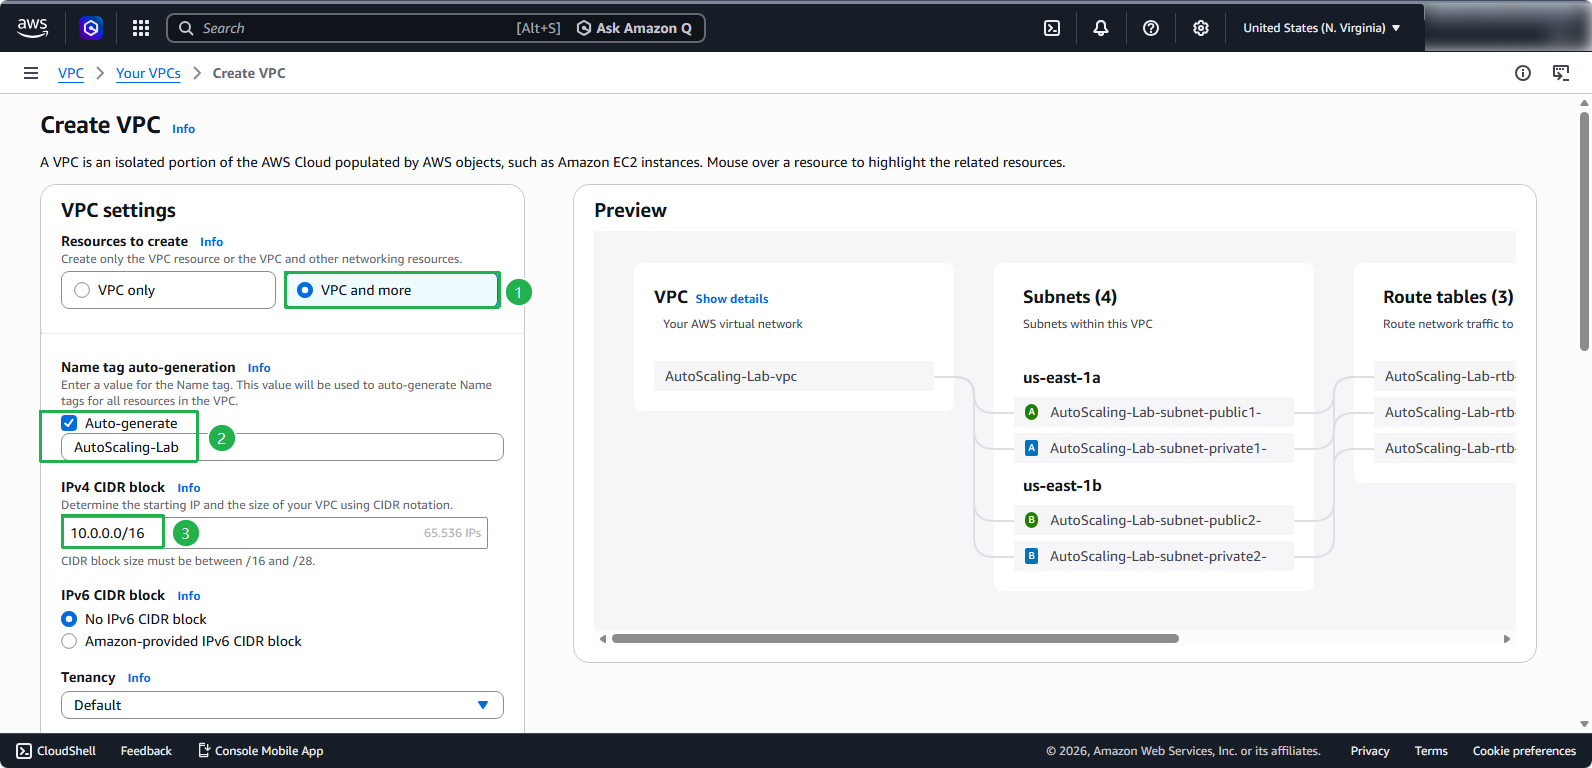Go to Your VPCs breadcrumb link
This screenshot has height=768, width=1592.
(x=148, y=73)
